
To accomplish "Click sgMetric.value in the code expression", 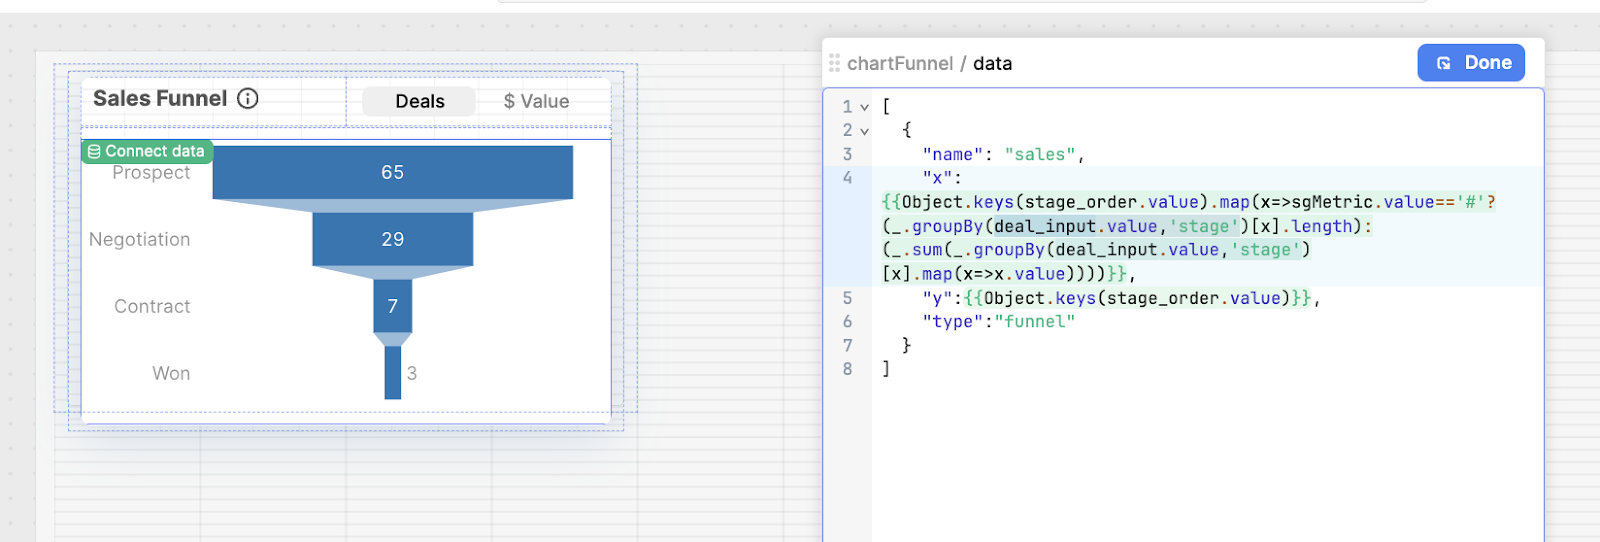I will 1363,202.
